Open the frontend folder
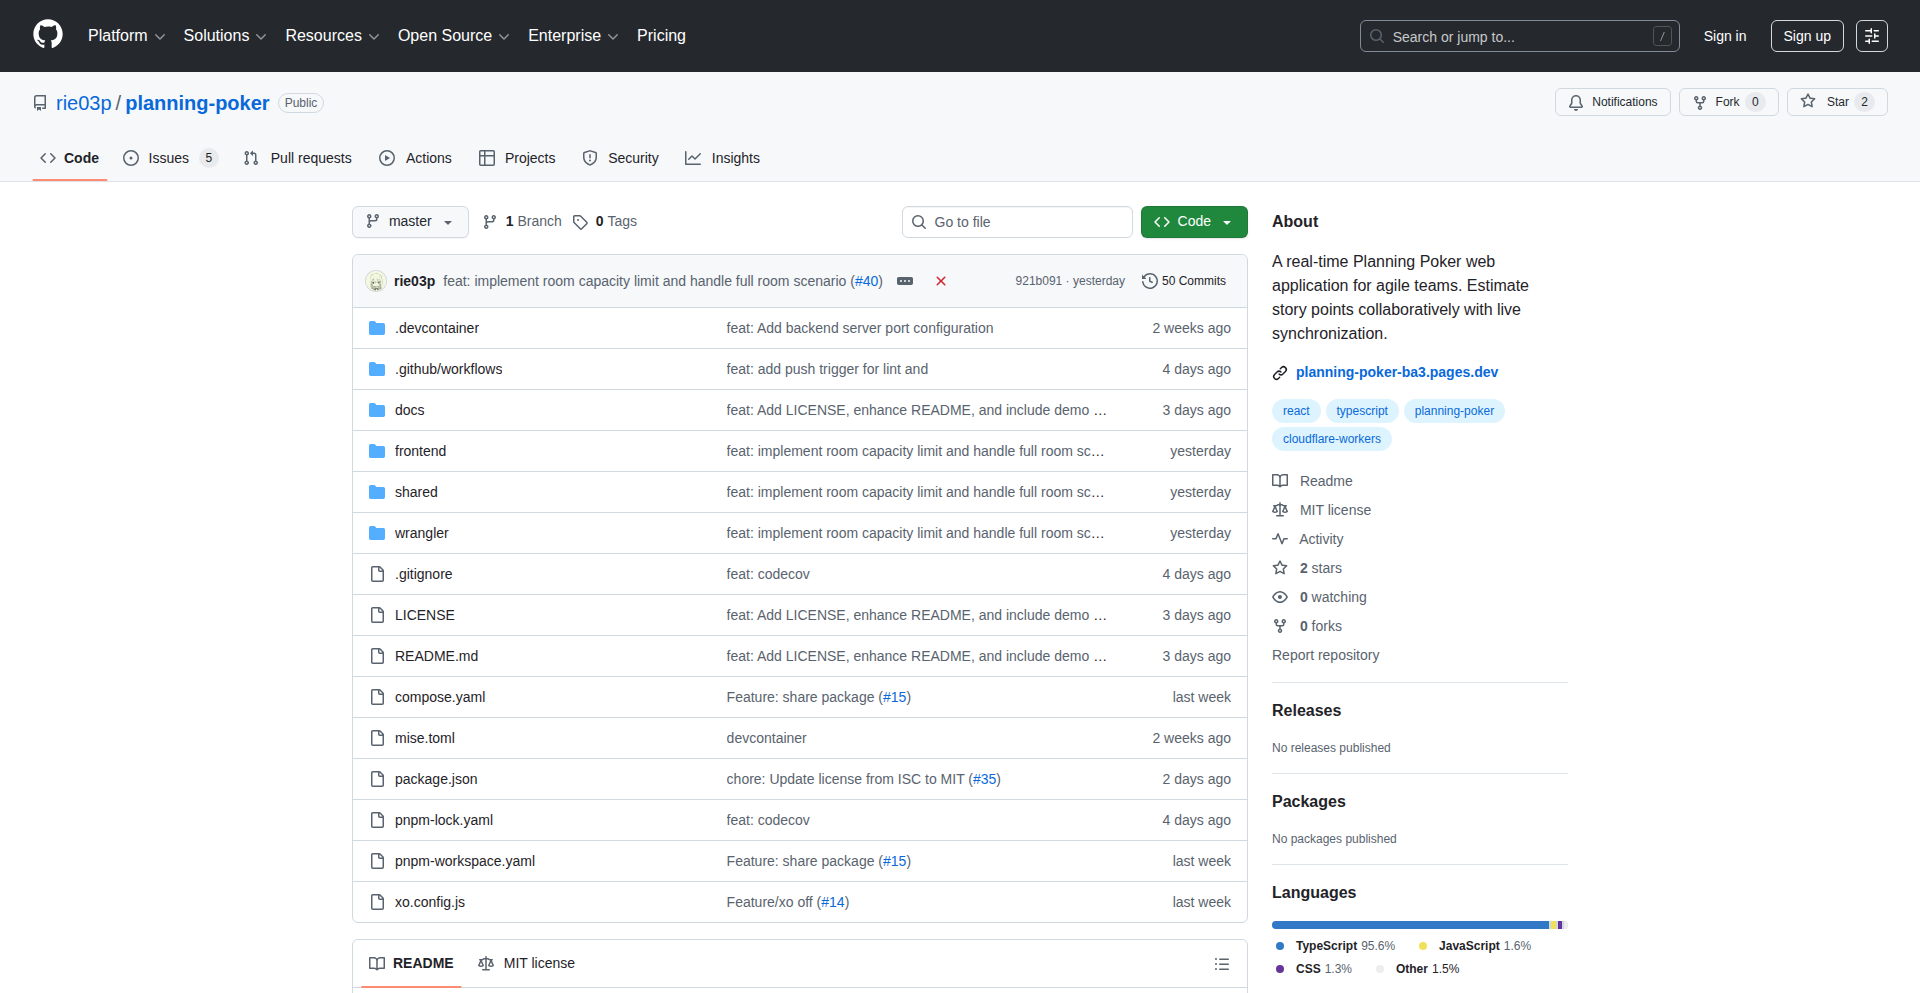 pyautogui.click(x=420, y=451)
